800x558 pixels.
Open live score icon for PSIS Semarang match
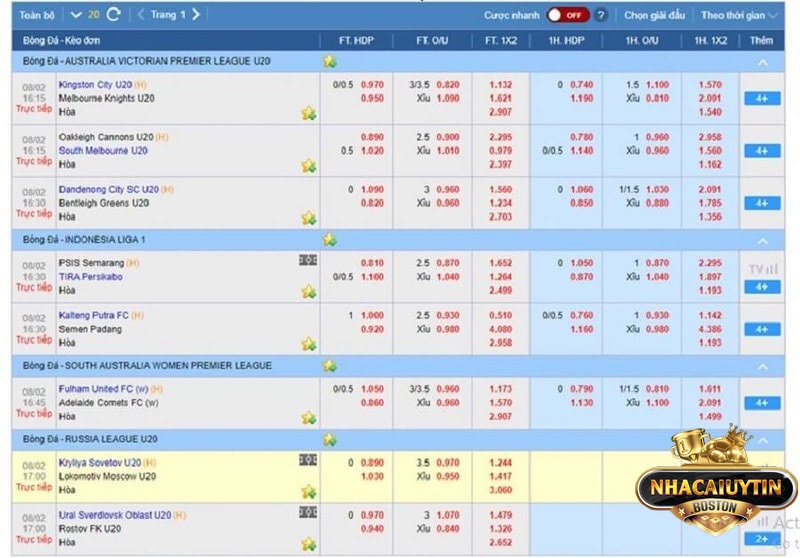(308, 260)
